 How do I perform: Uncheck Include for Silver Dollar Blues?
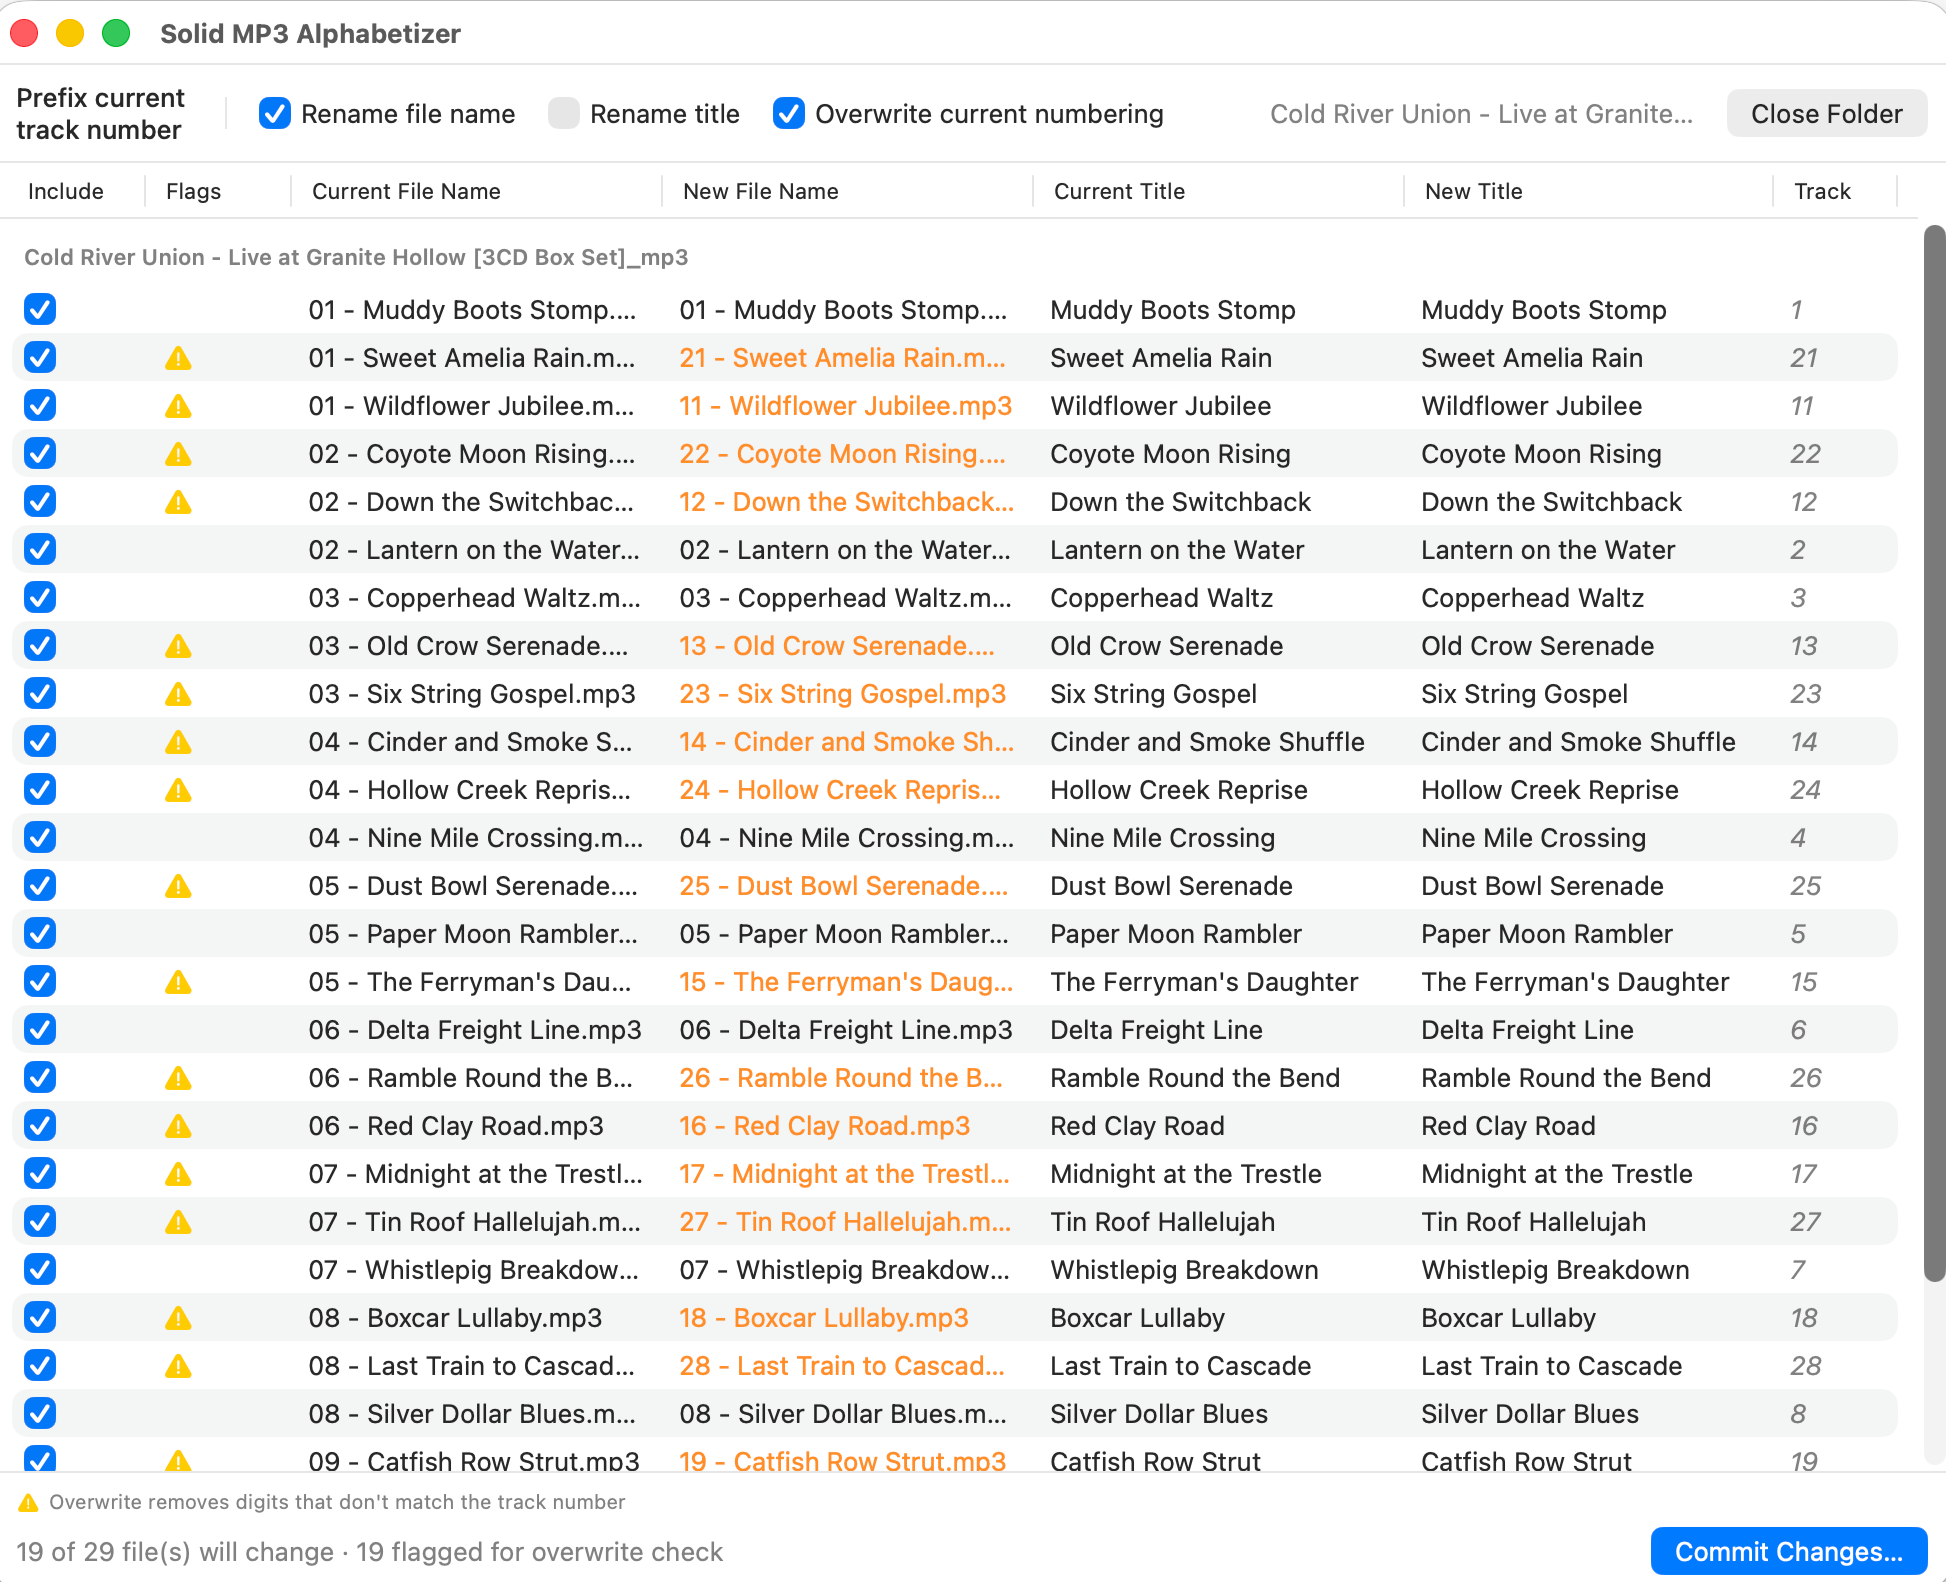(x=40, y=1414)
